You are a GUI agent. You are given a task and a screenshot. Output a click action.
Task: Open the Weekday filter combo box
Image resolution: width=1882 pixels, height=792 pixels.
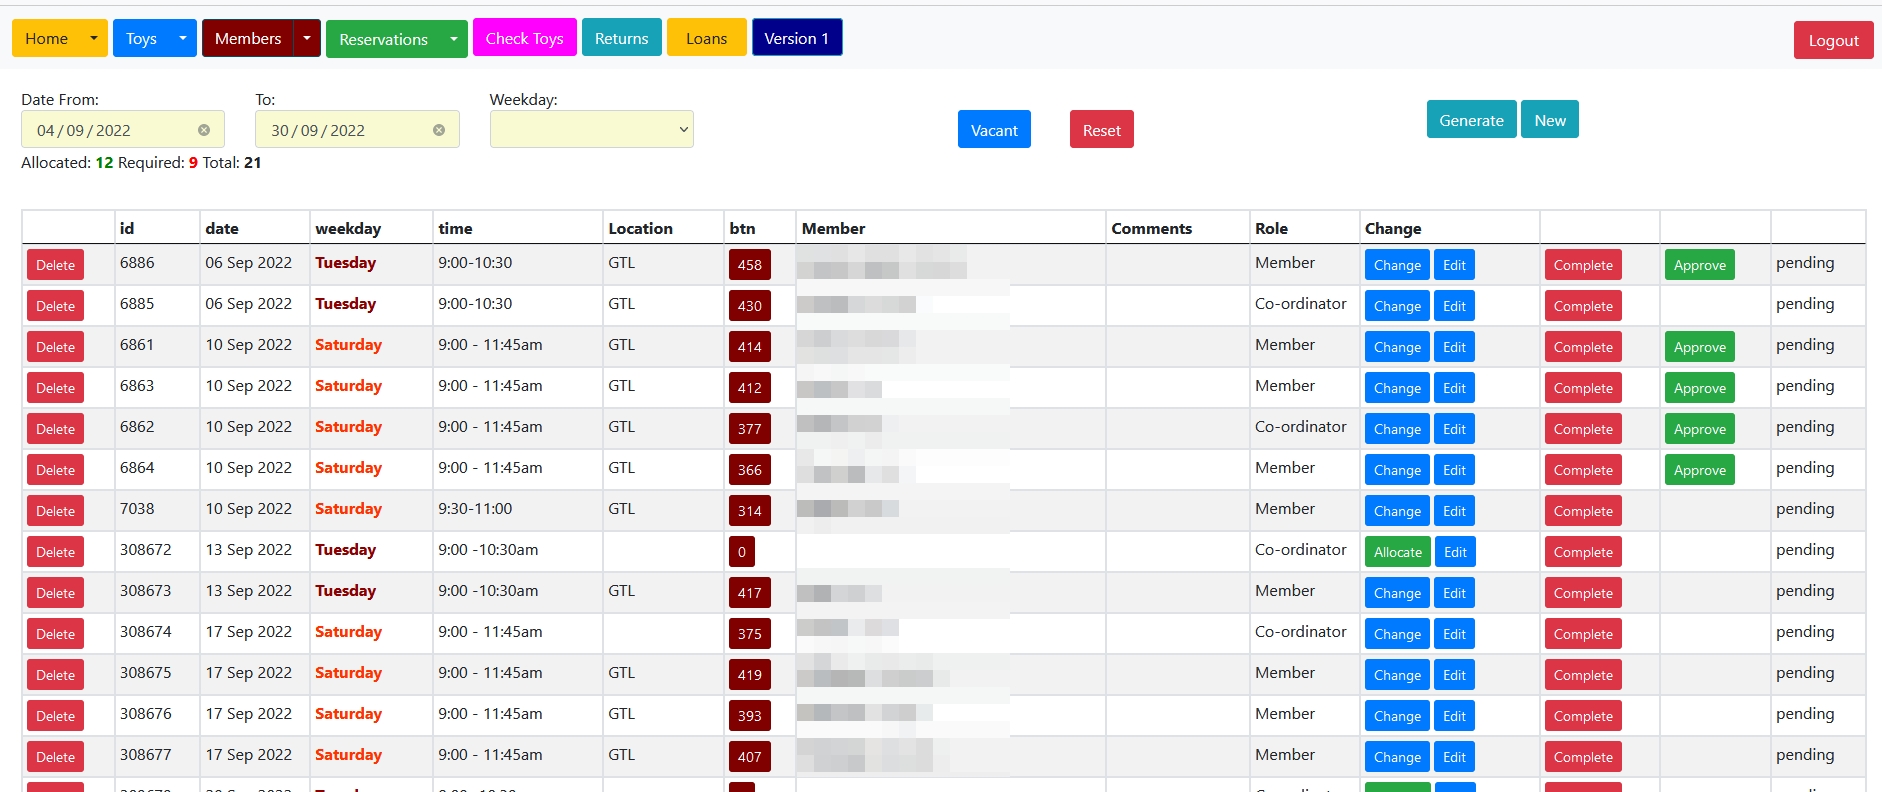coord(591,129)
